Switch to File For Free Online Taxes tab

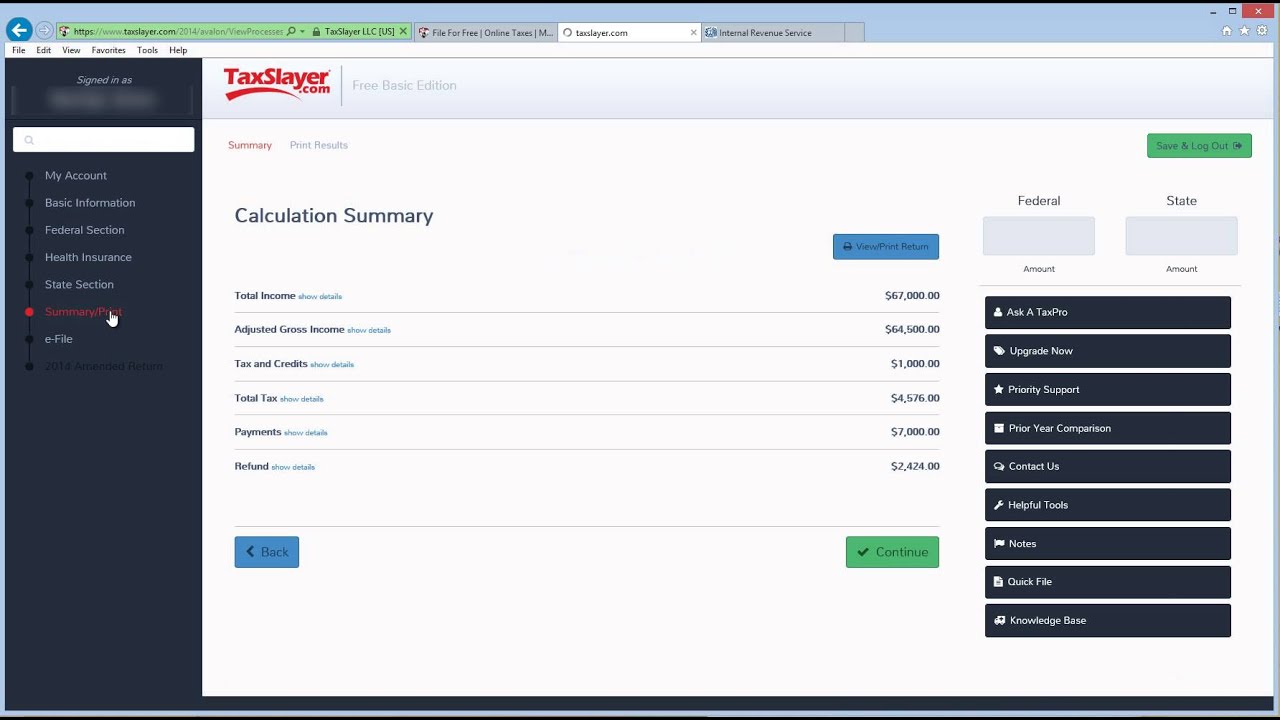coord(485,32)
